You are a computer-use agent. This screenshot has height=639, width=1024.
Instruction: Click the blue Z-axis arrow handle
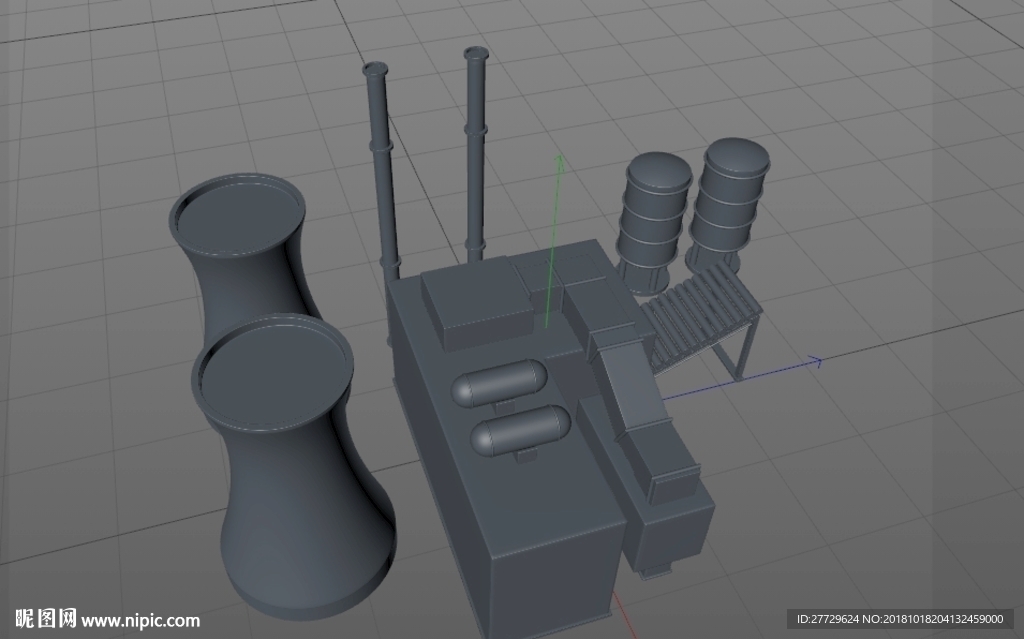click(814, 361)
